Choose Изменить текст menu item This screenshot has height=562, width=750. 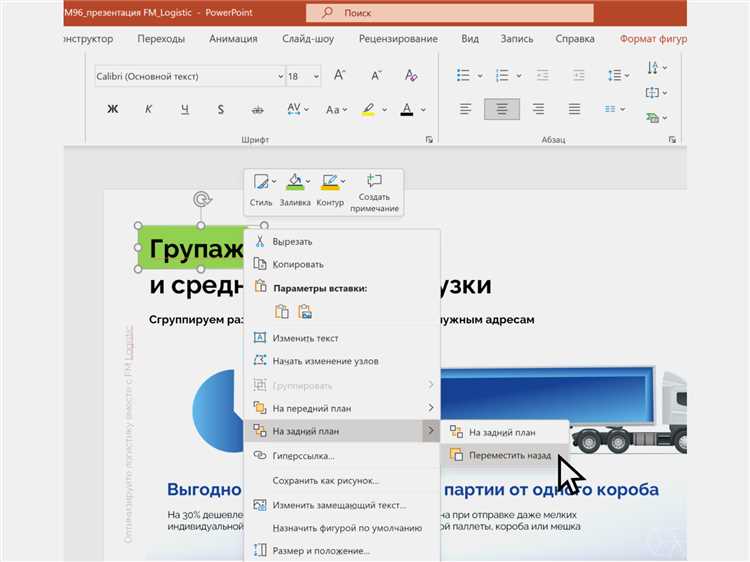(342, 338)
